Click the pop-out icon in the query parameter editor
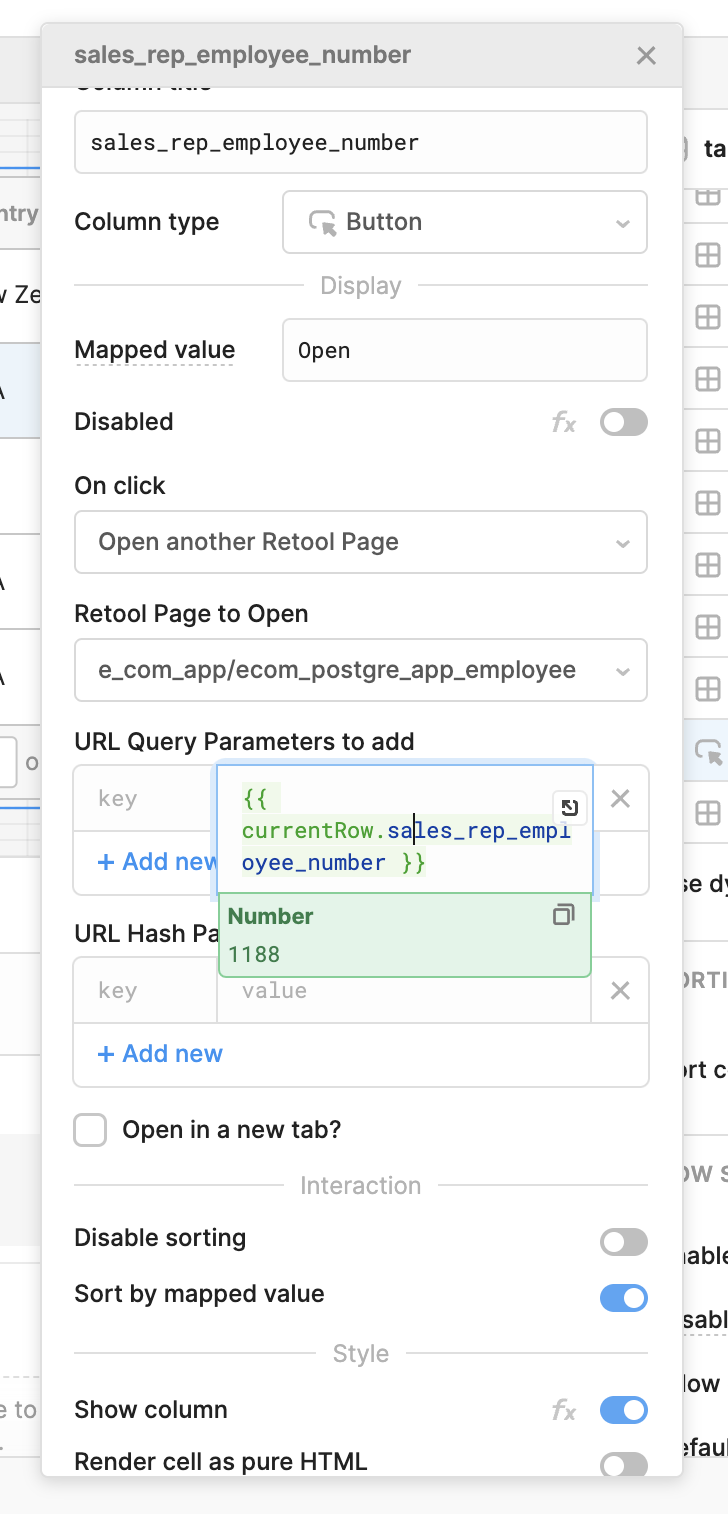The width and height of the screenshot is (728, 1514). click(x=569, y=808)
